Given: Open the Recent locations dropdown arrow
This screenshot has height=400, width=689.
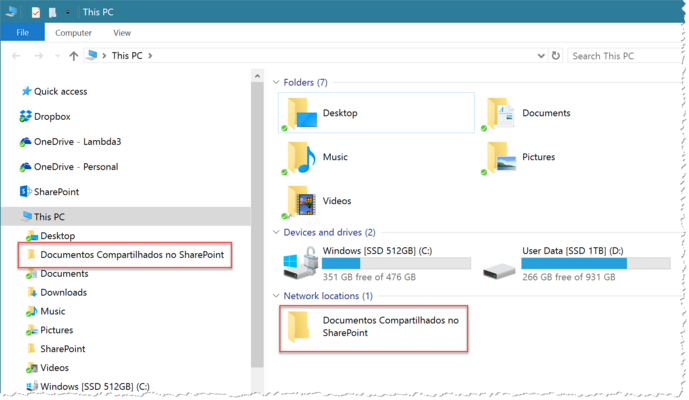Looking at the screenshot, I should 57,56.
